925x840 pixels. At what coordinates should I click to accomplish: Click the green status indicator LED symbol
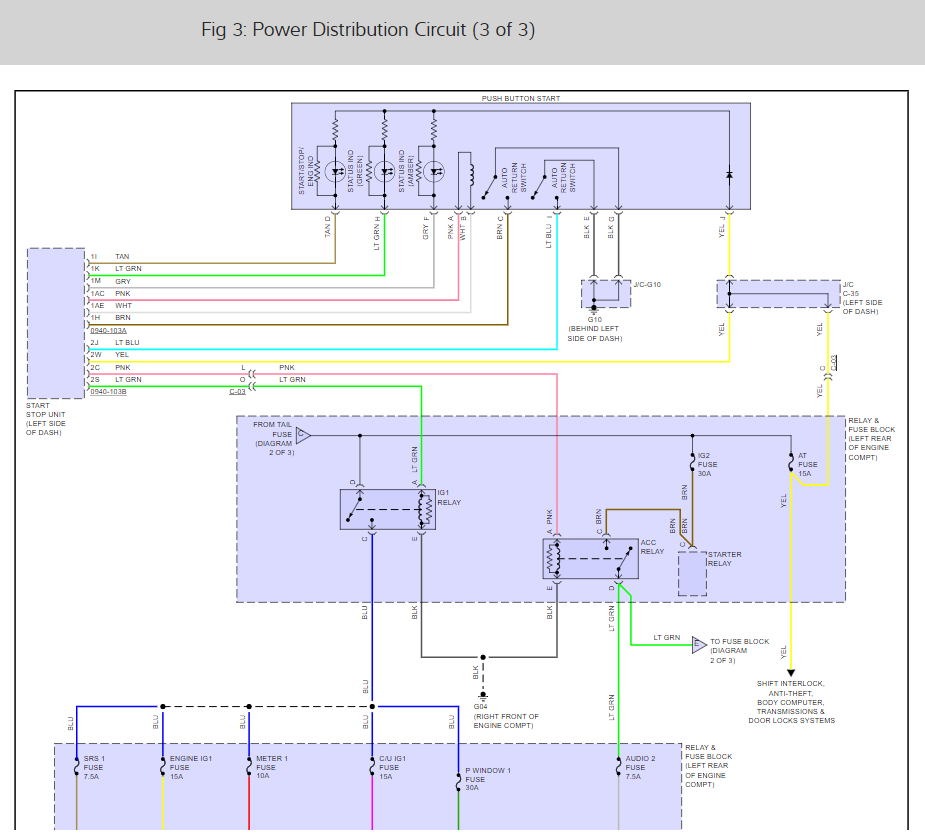click(385, 172)
